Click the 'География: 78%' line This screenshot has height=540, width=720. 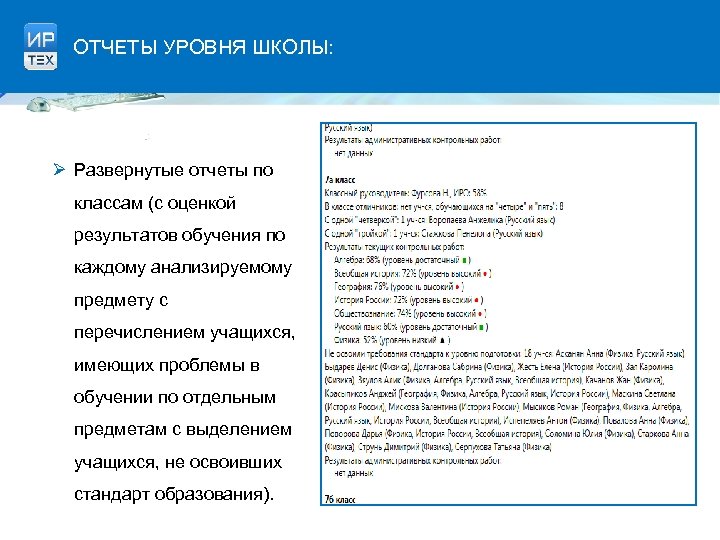399,287
